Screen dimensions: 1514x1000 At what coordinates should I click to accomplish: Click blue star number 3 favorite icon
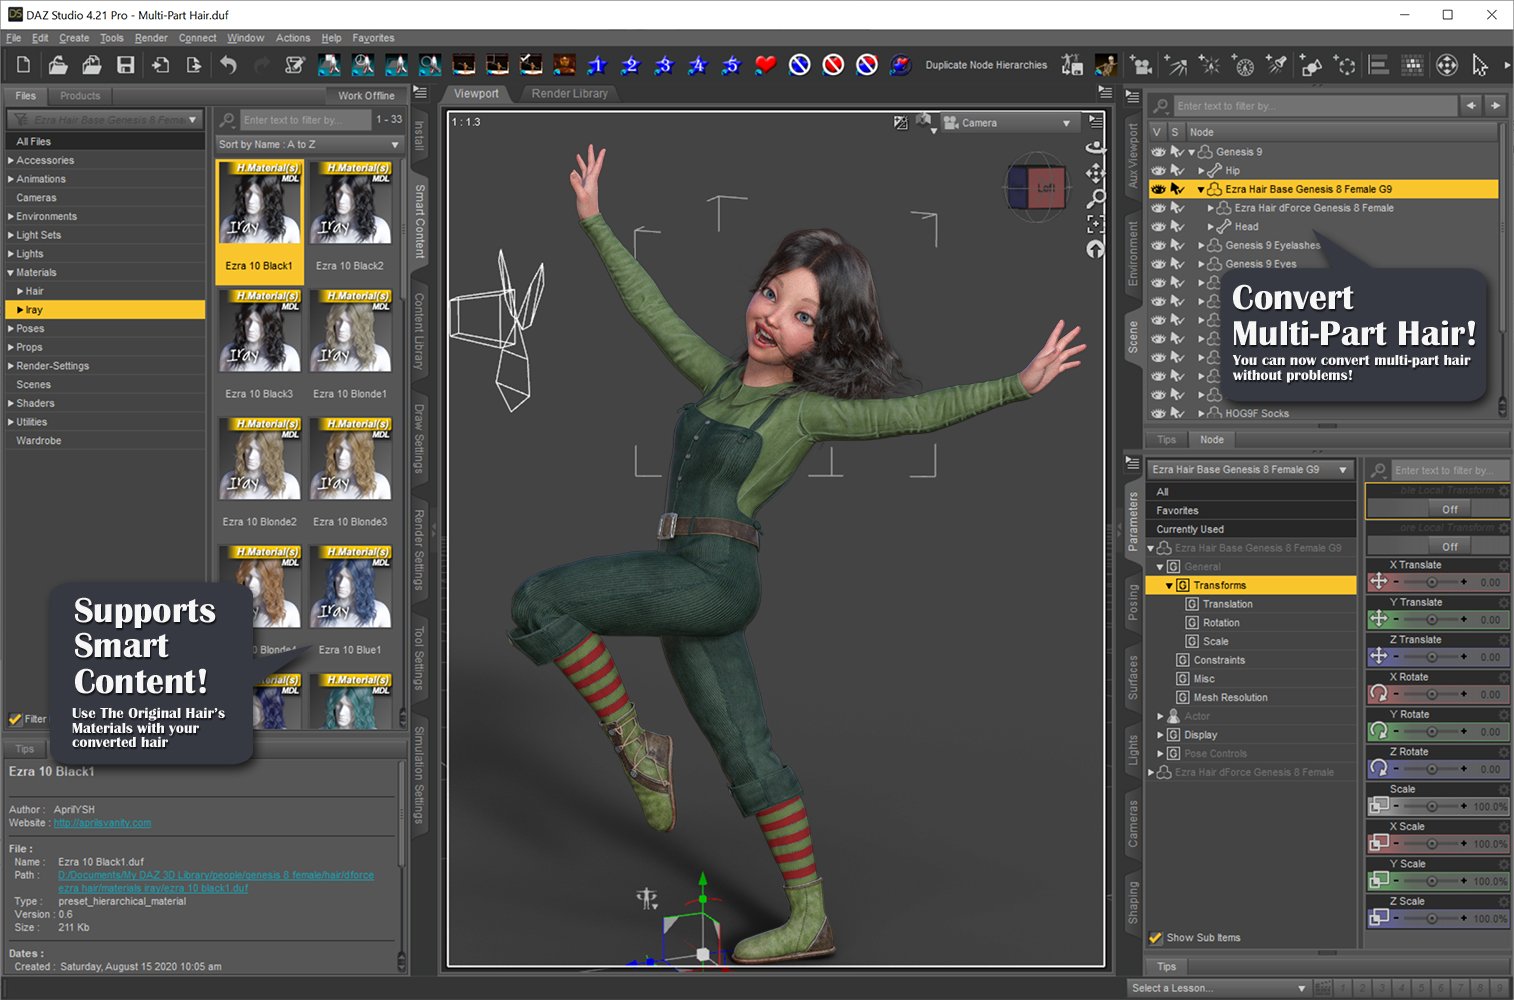point(664,65)
